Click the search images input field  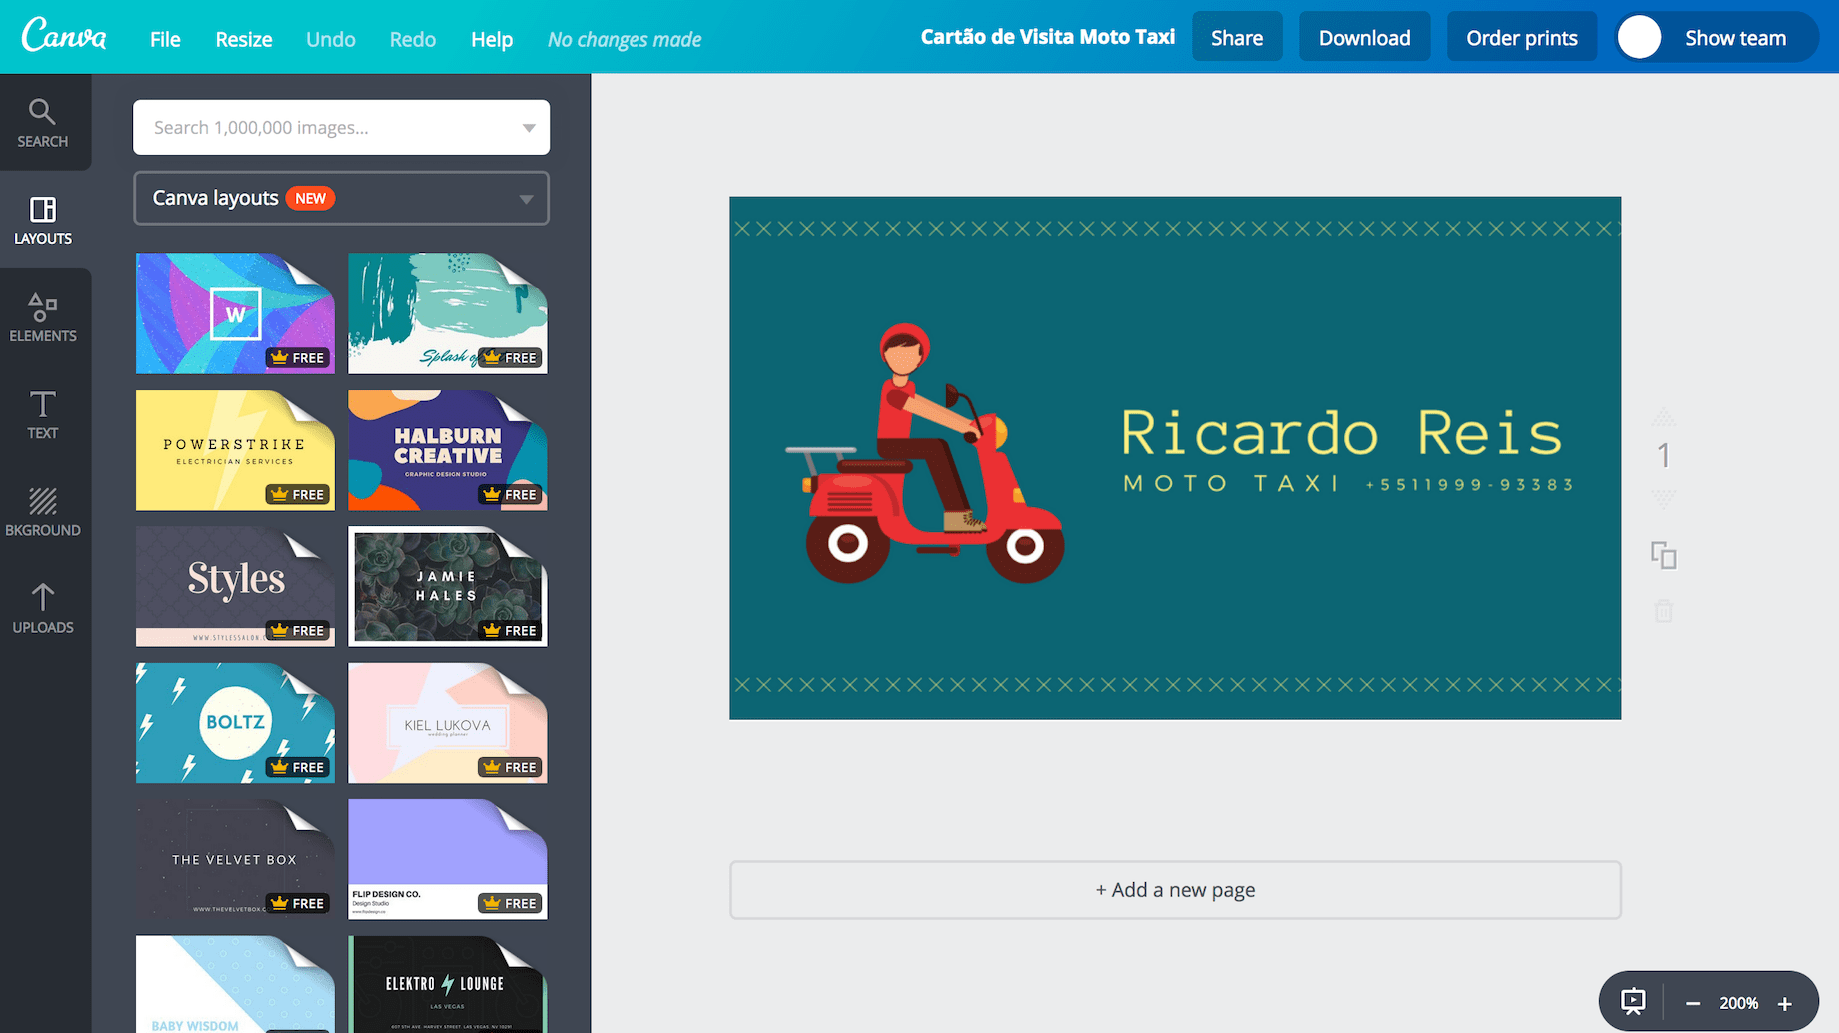click(342, 127)
